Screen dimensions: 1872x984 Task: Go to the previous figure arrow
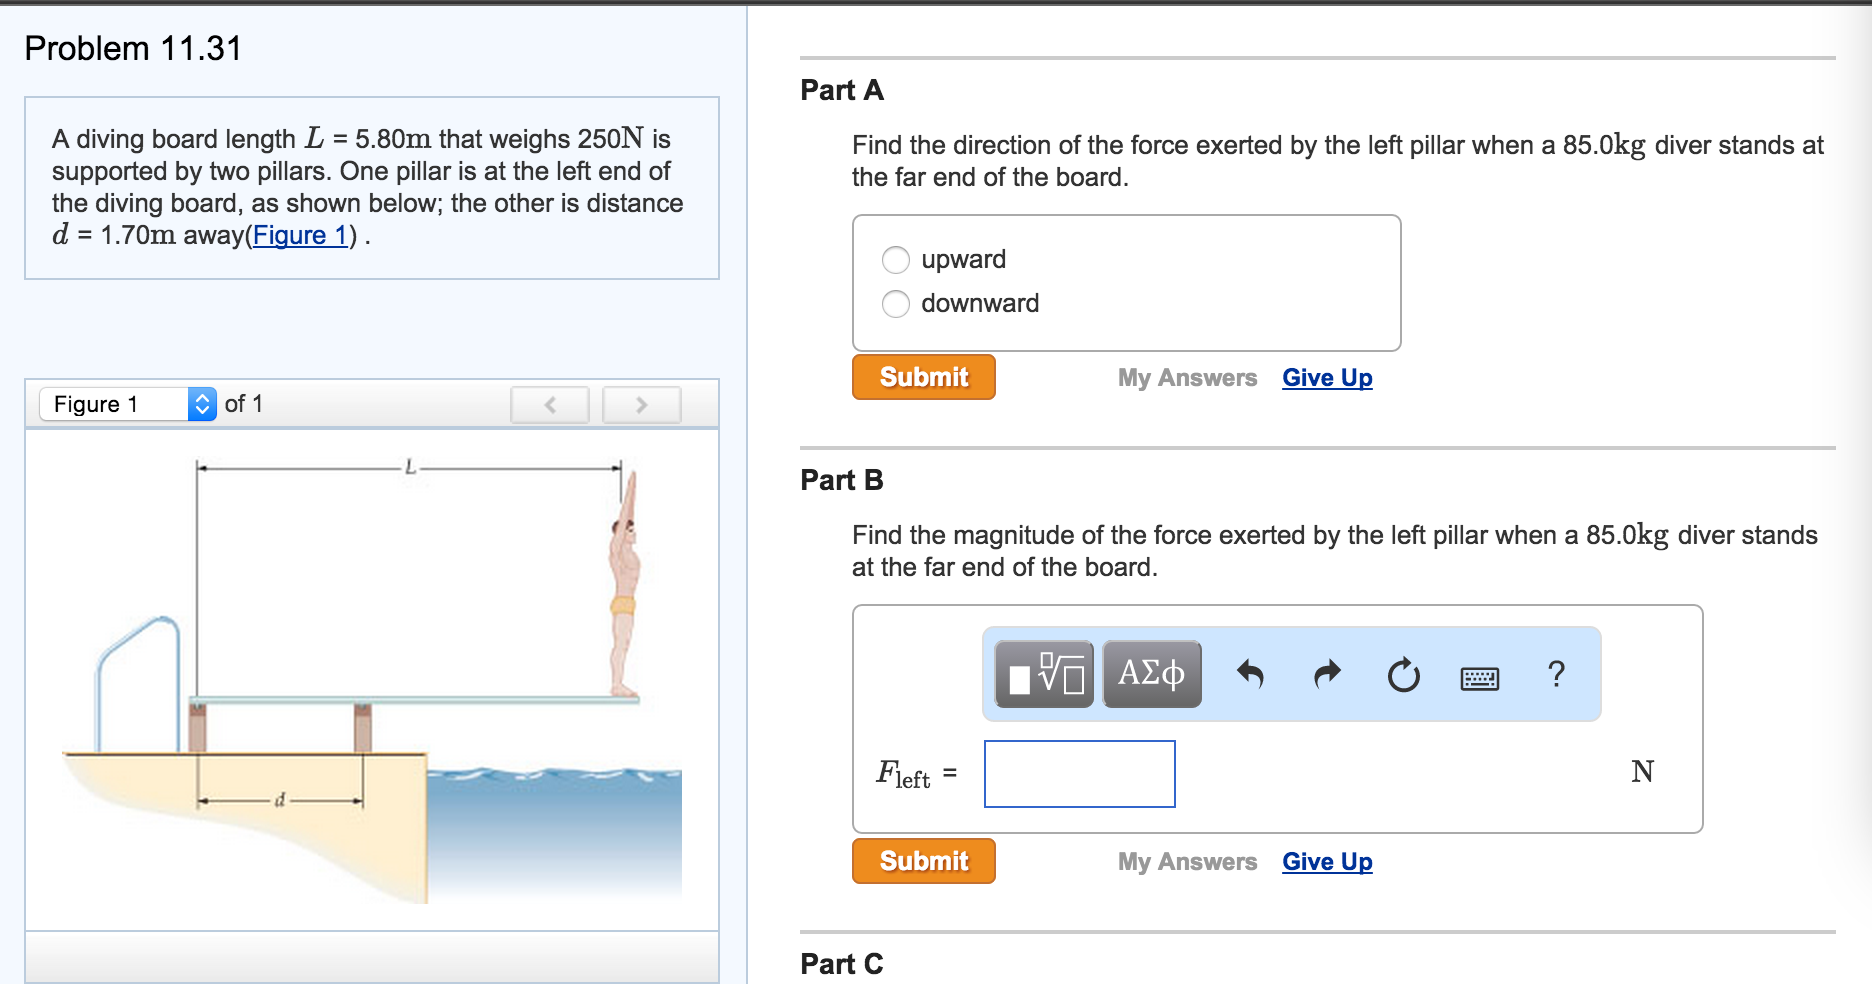[550, 404]
